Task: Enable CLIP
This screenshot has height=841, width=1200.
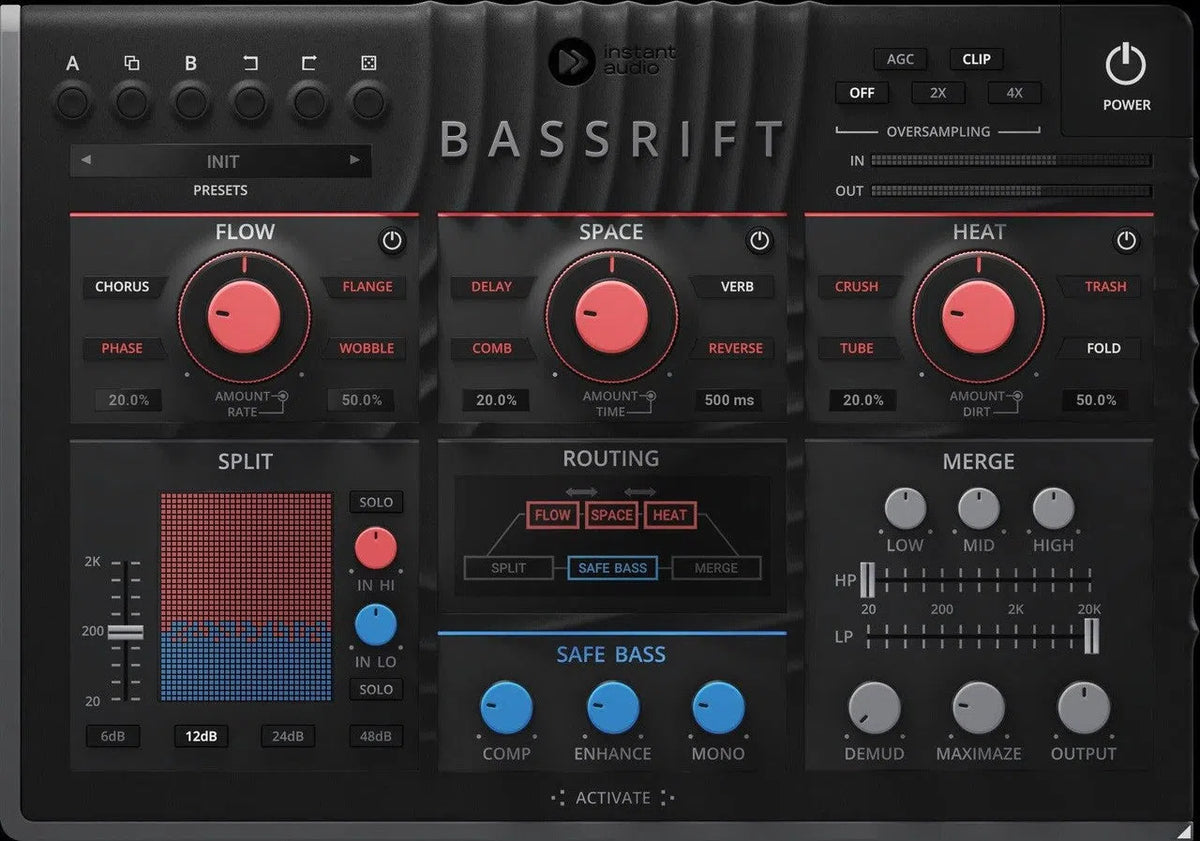Action: [x=975, y=59]
